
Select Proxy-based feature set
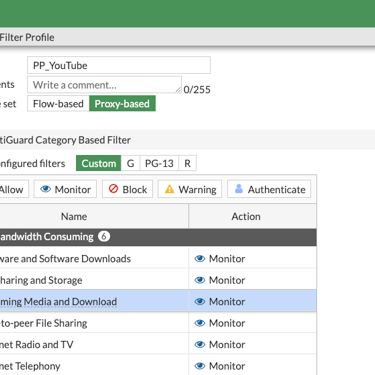click(x=122, y=104)
